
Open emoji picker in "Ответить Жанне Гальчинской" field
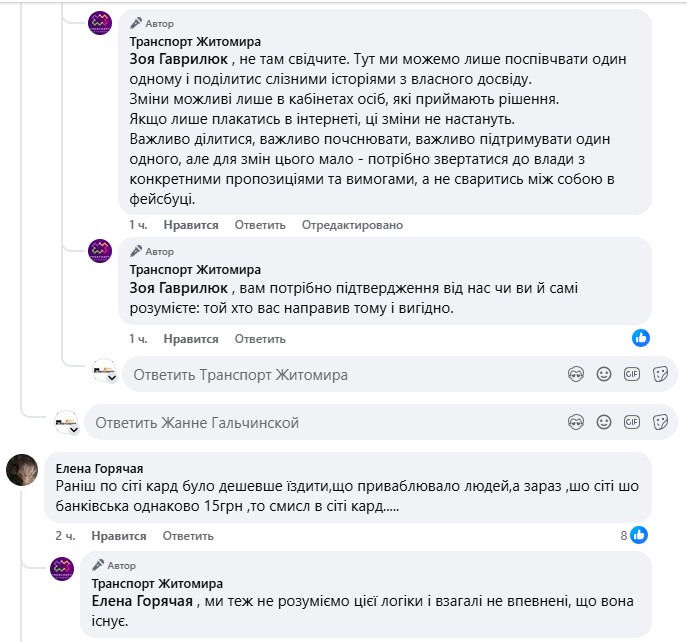point(603,422)
